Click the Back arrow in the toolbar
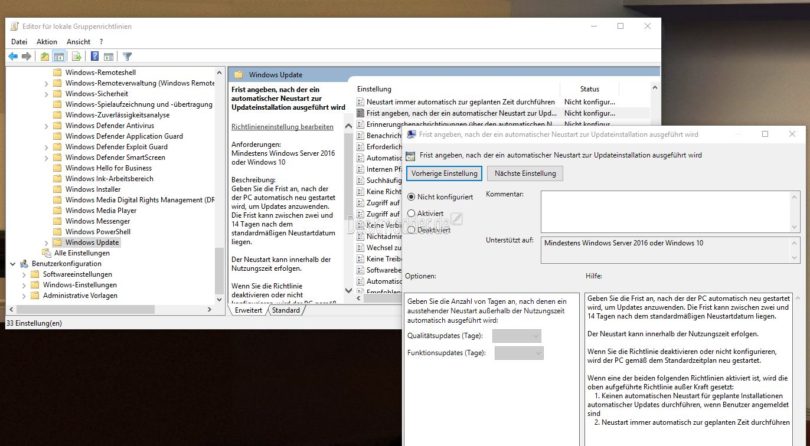 13,56
